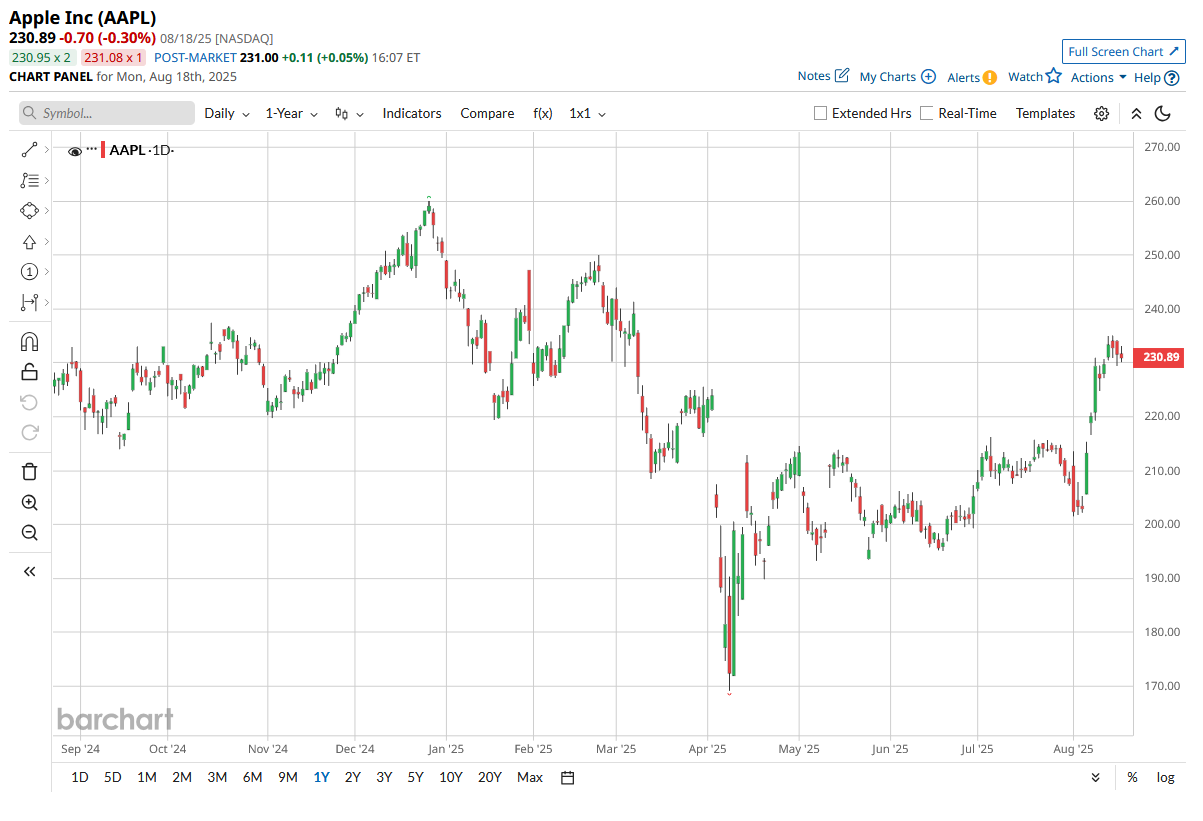Select the Max range tab
Viewport: 1203px width, 821px height.
(x=530, y=777)
